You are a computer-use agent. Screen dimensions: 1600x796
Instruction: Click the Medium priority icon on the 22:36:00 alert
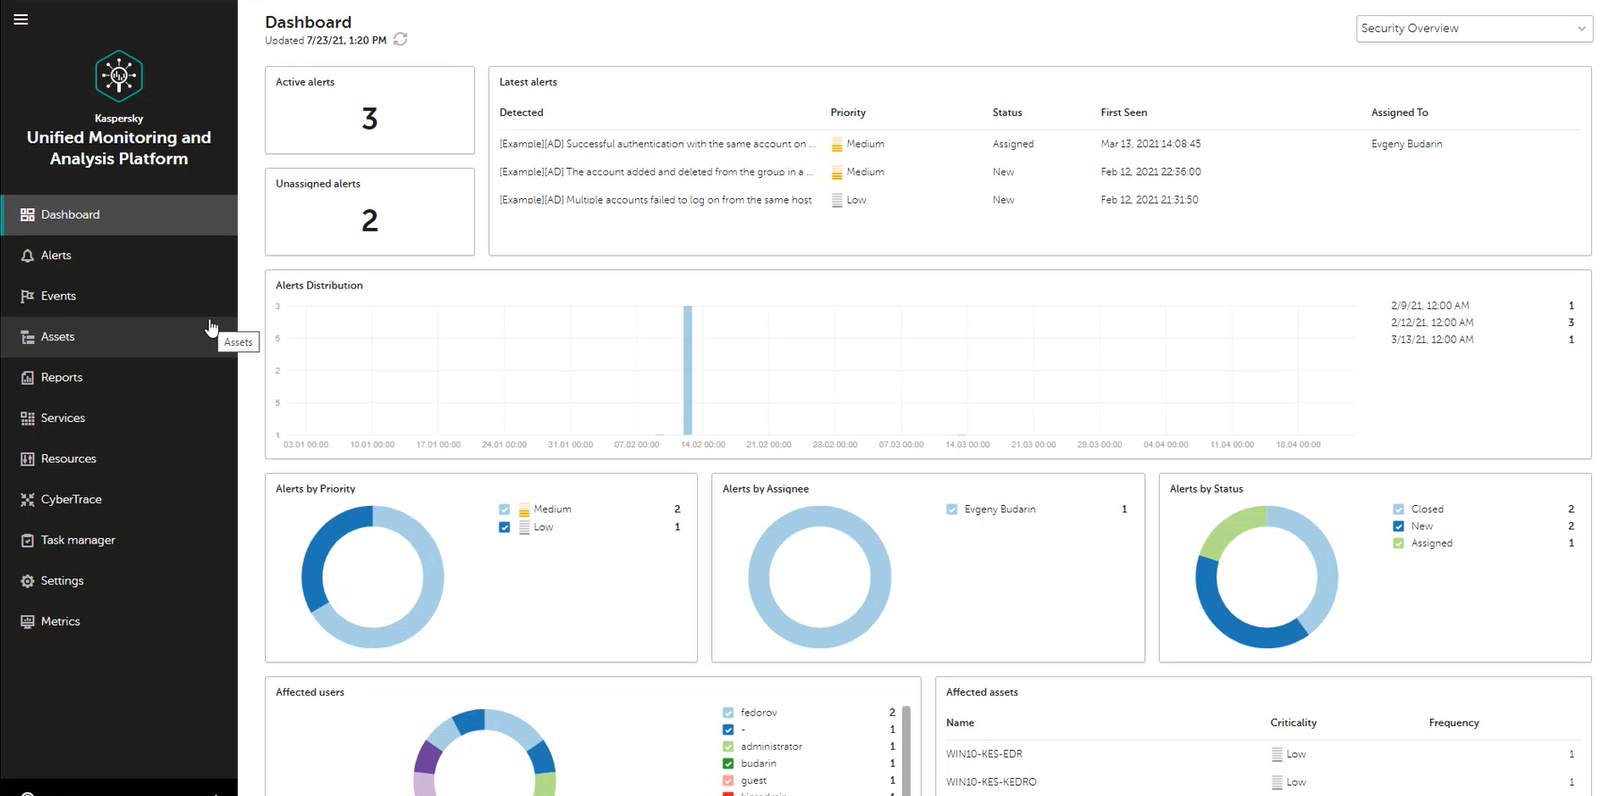pyautogui.click(x=837, y=172)
